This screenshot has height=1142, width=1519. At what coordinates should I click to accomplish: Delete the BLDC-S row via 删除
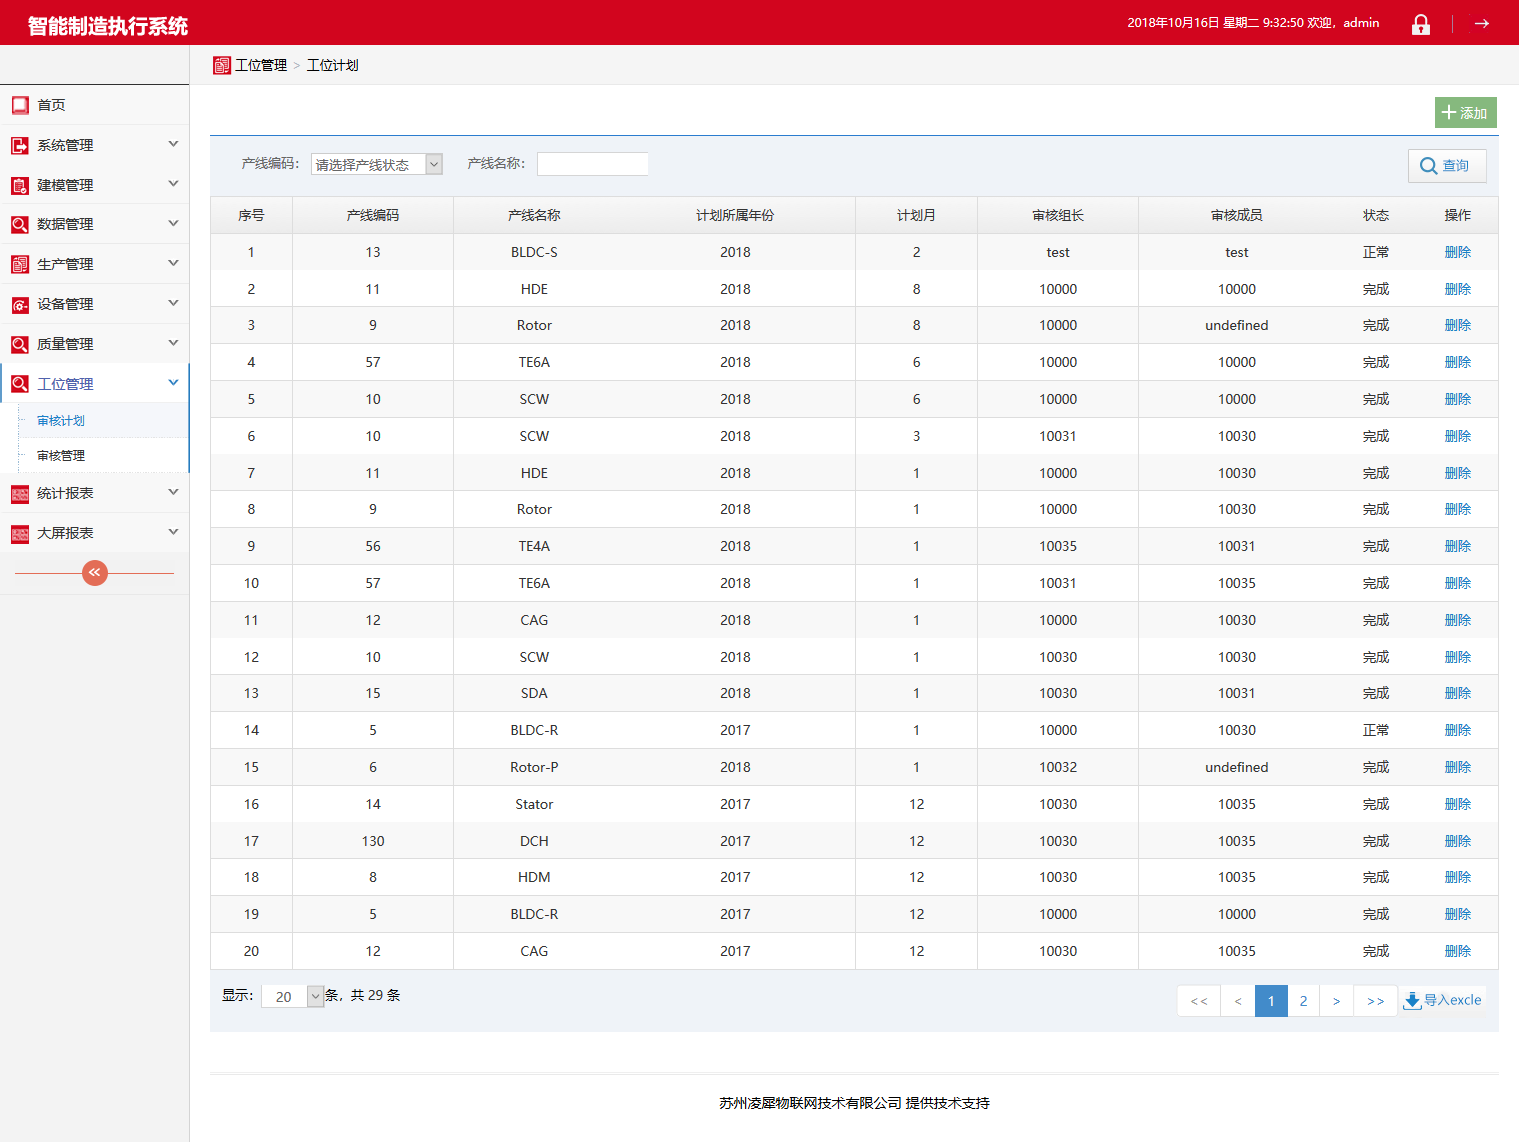[x=1457, y=252]
